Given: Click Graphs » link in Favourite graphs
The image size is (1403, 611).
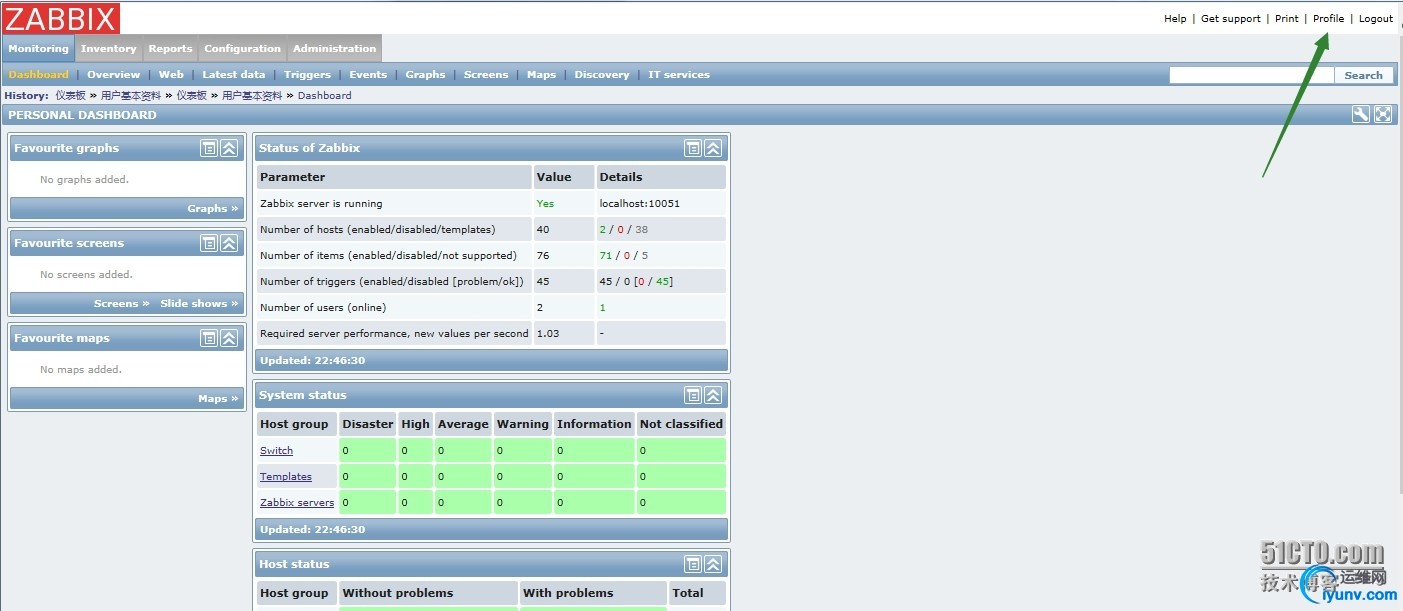Looking at the screenshot, I should [x=213, y=209].
